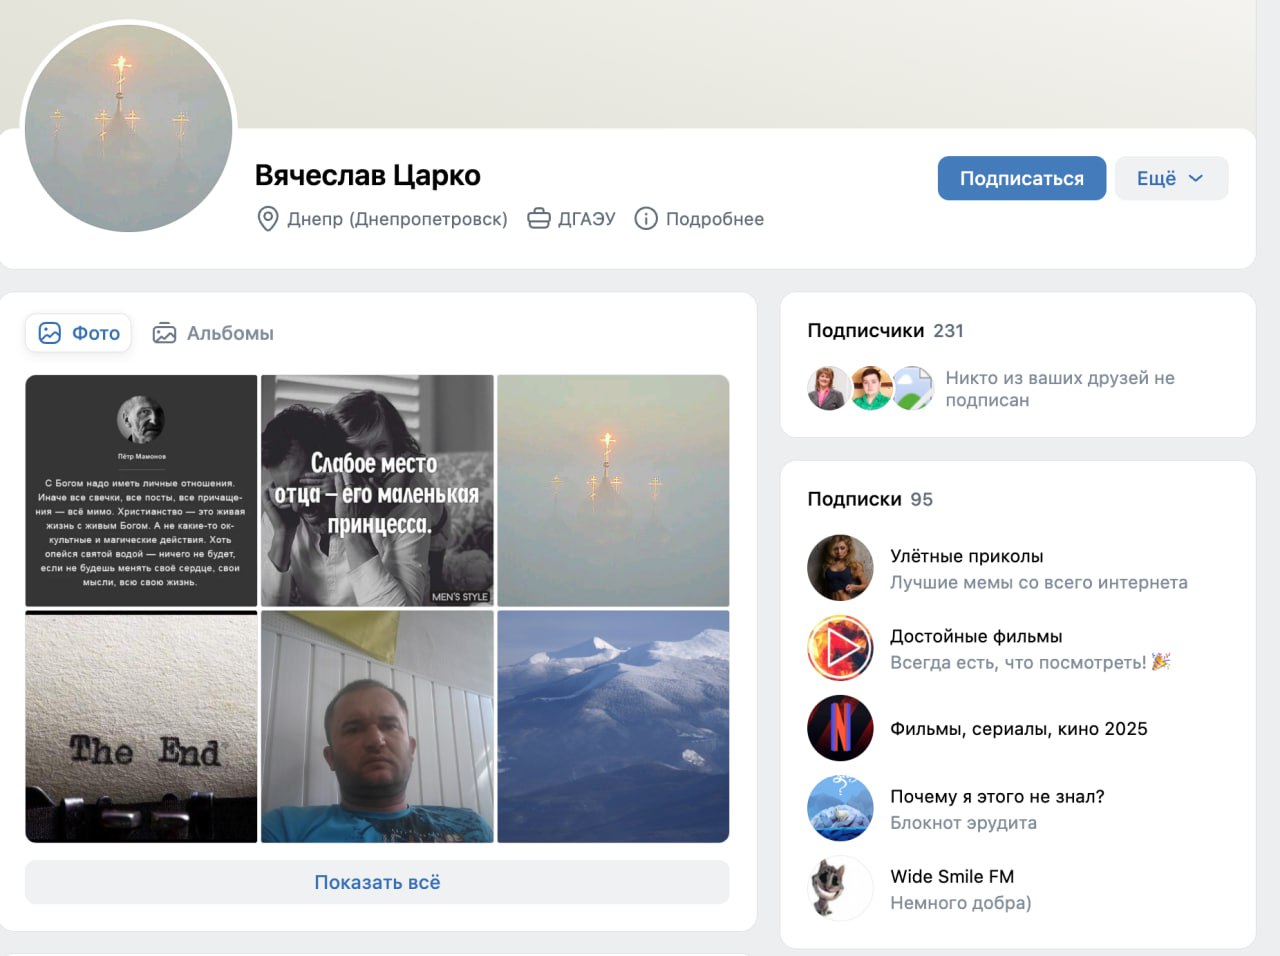This screenshot has width=1280, height=956.
Task: Click the Показать всё button
Action: (x=377, y=882)
